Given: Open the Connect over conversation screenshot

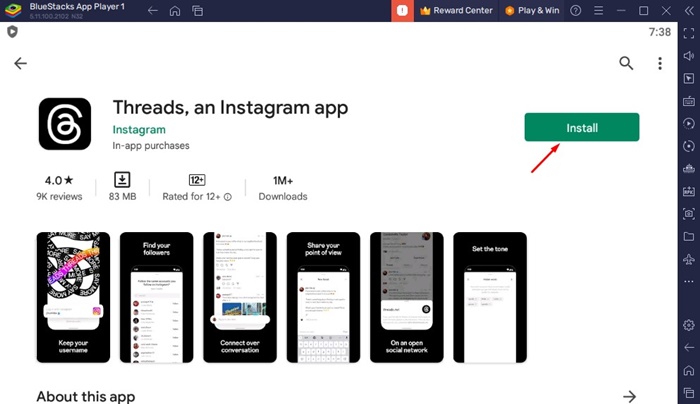Looking at the screenshot, I should [240, 297].
